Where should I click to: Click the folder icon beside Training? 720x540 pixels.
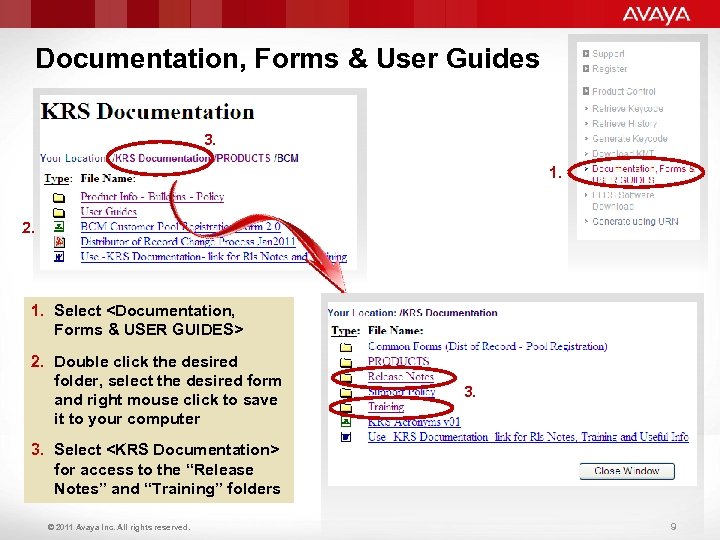346,407
